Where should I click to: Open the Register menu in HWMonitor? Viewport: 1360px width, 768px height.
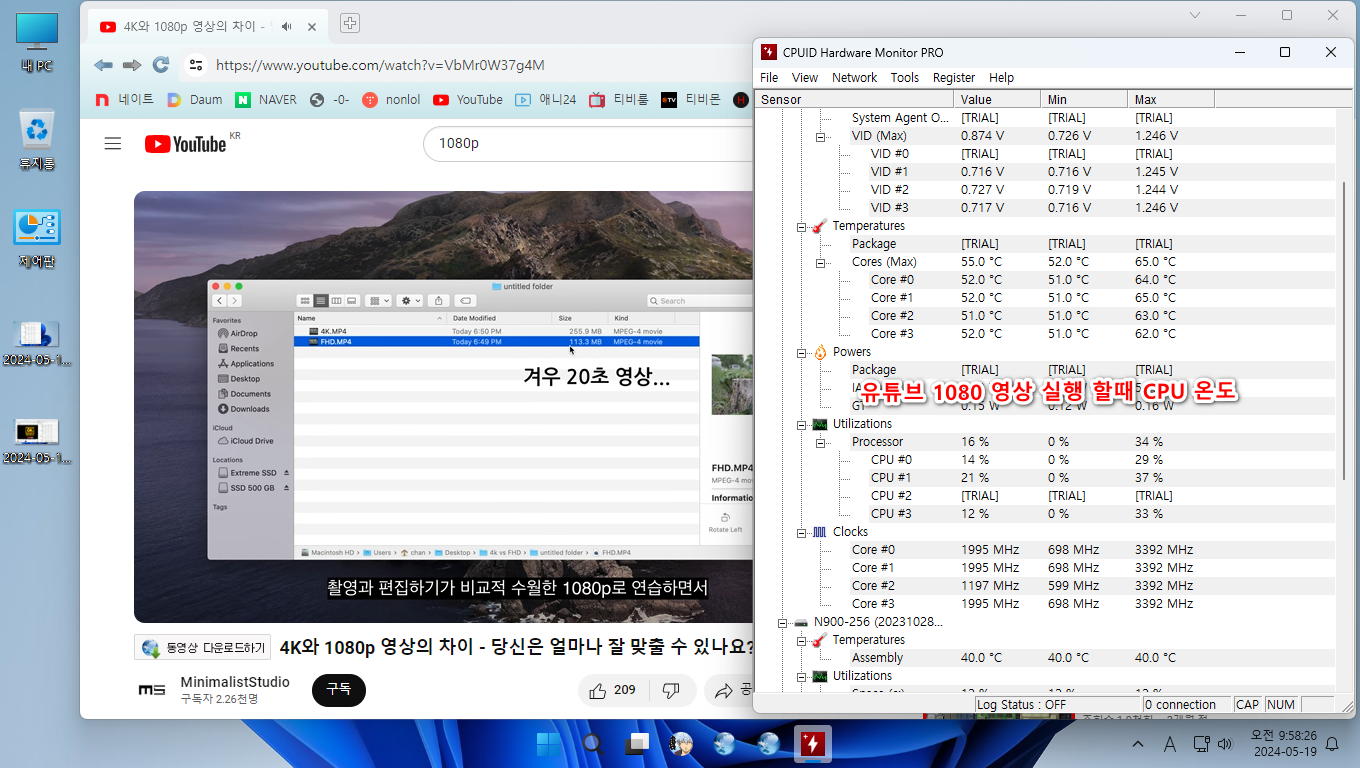tap(954, 77)
